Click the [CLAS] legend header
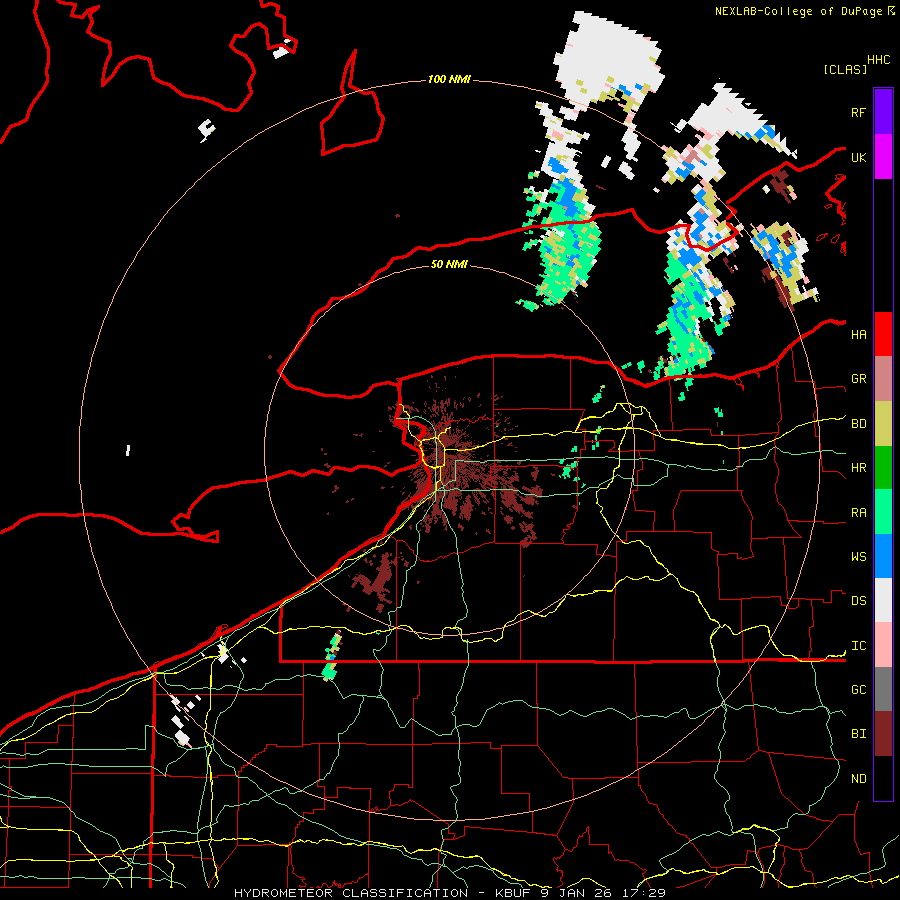This screenshot has height=900, width=900. pyautogui.click(x=844, y=69)
